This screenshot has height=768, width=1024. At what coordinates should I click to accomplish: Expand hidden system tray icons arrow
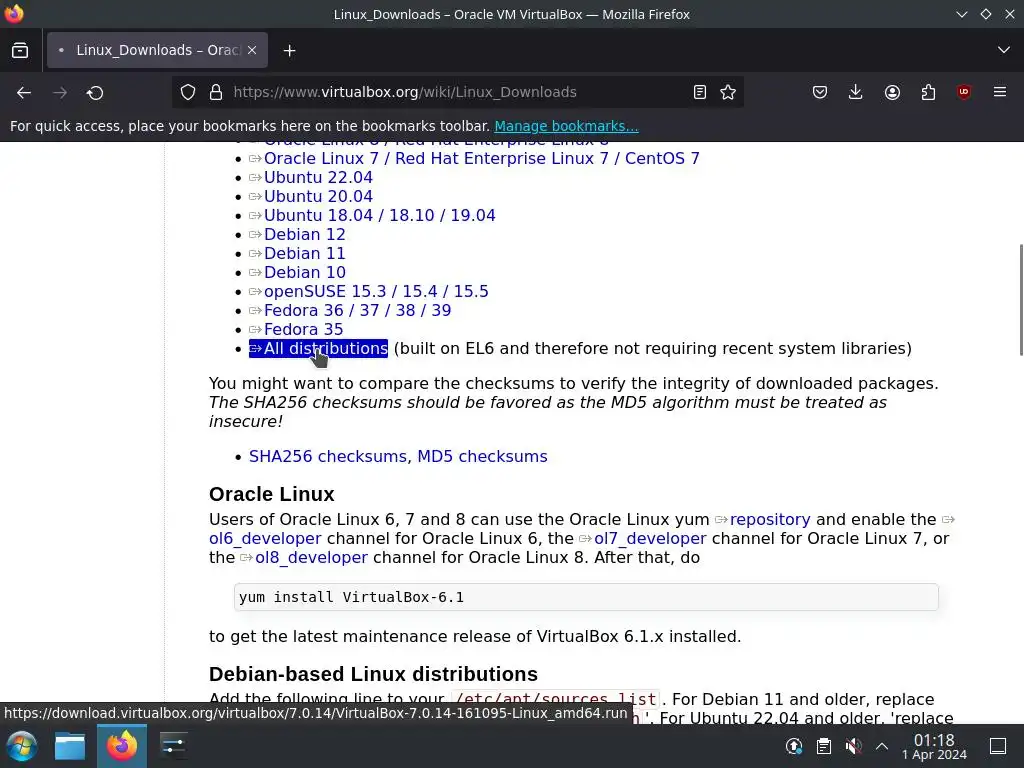882,746
